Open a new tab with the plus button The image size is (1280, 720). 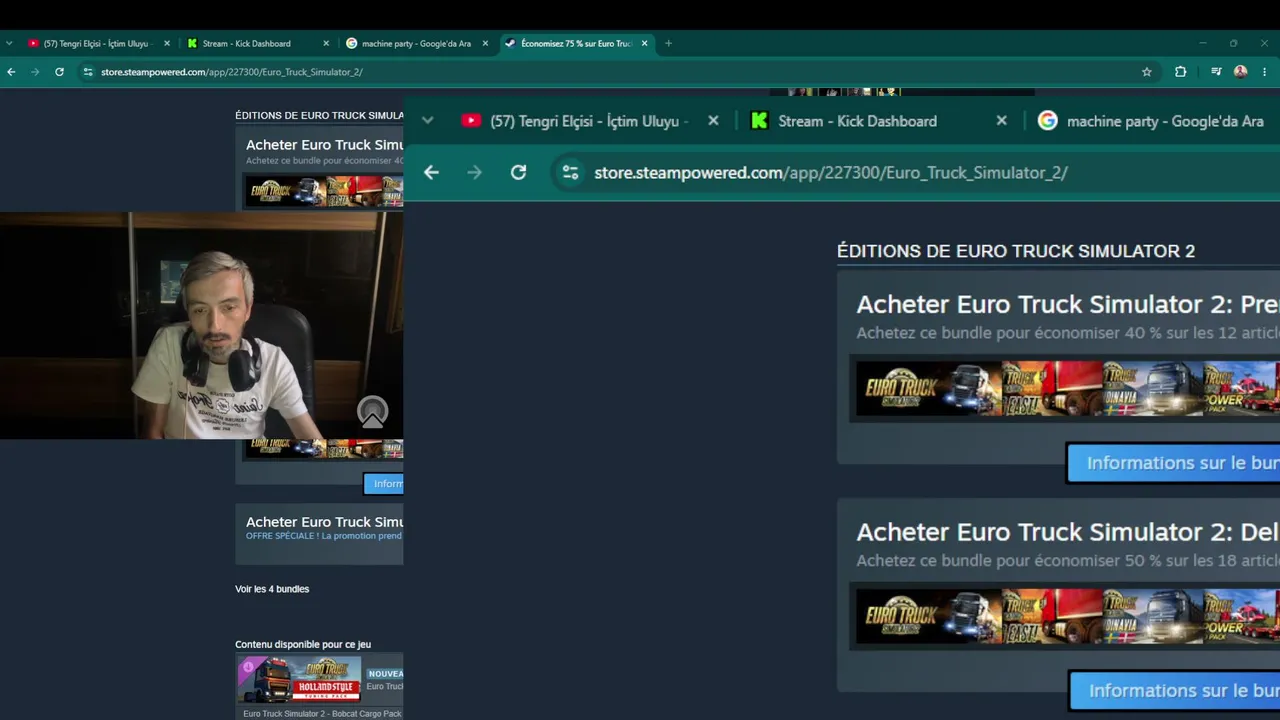point(668,43)
